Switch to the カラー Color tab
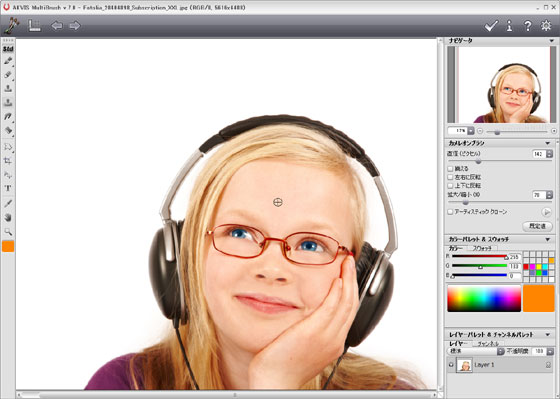560x399 pixels. [456, 248]
